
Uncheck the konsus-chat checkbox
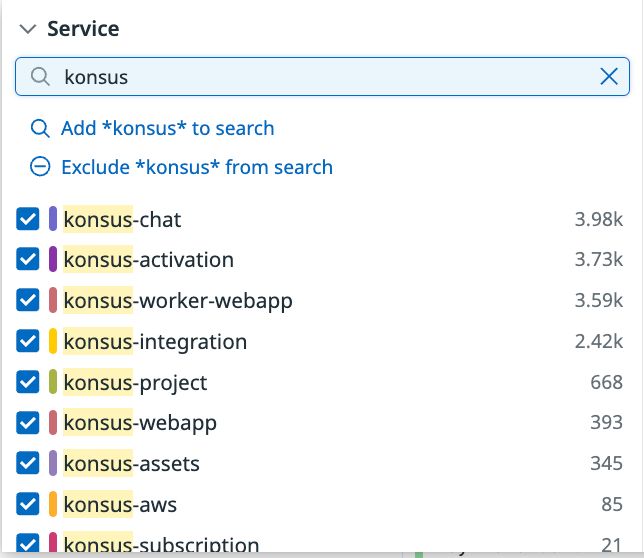click(x=28, y=219)
